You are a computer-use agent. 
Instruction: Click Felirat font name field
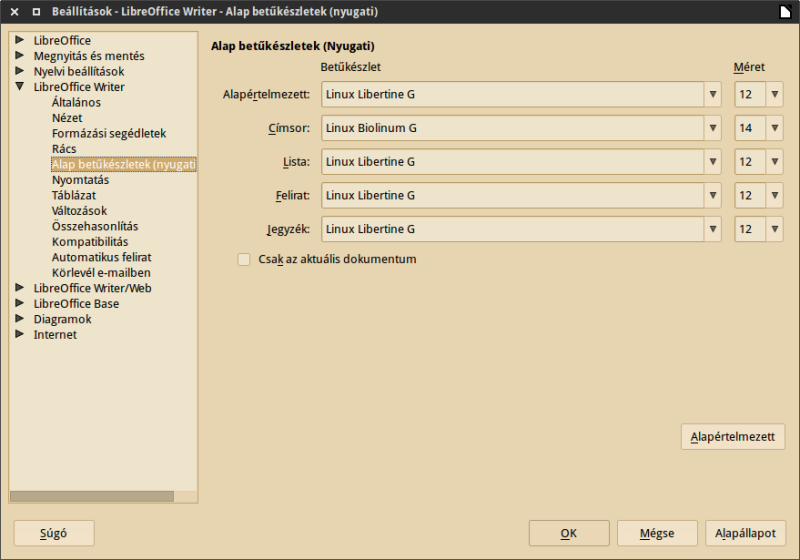(x=513, y=195)
